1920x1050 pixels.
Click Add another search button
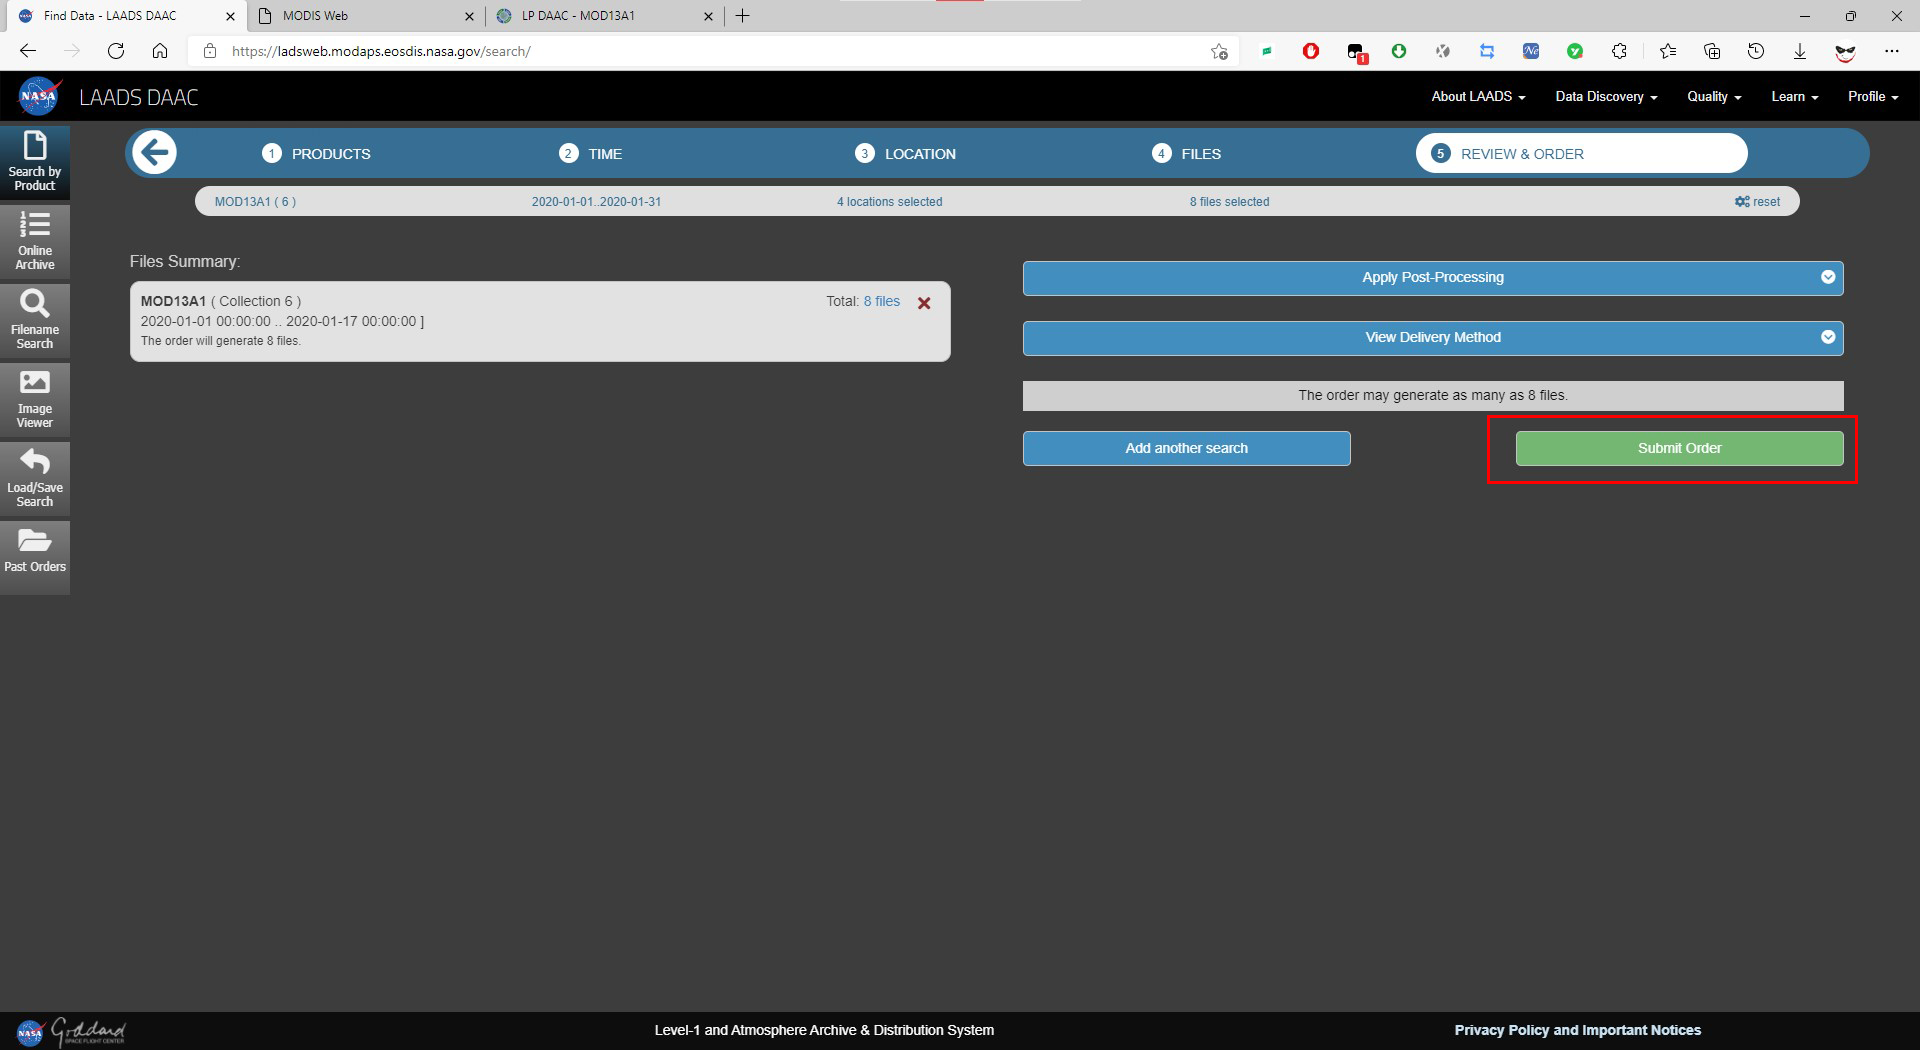[x=1186, y=449]
